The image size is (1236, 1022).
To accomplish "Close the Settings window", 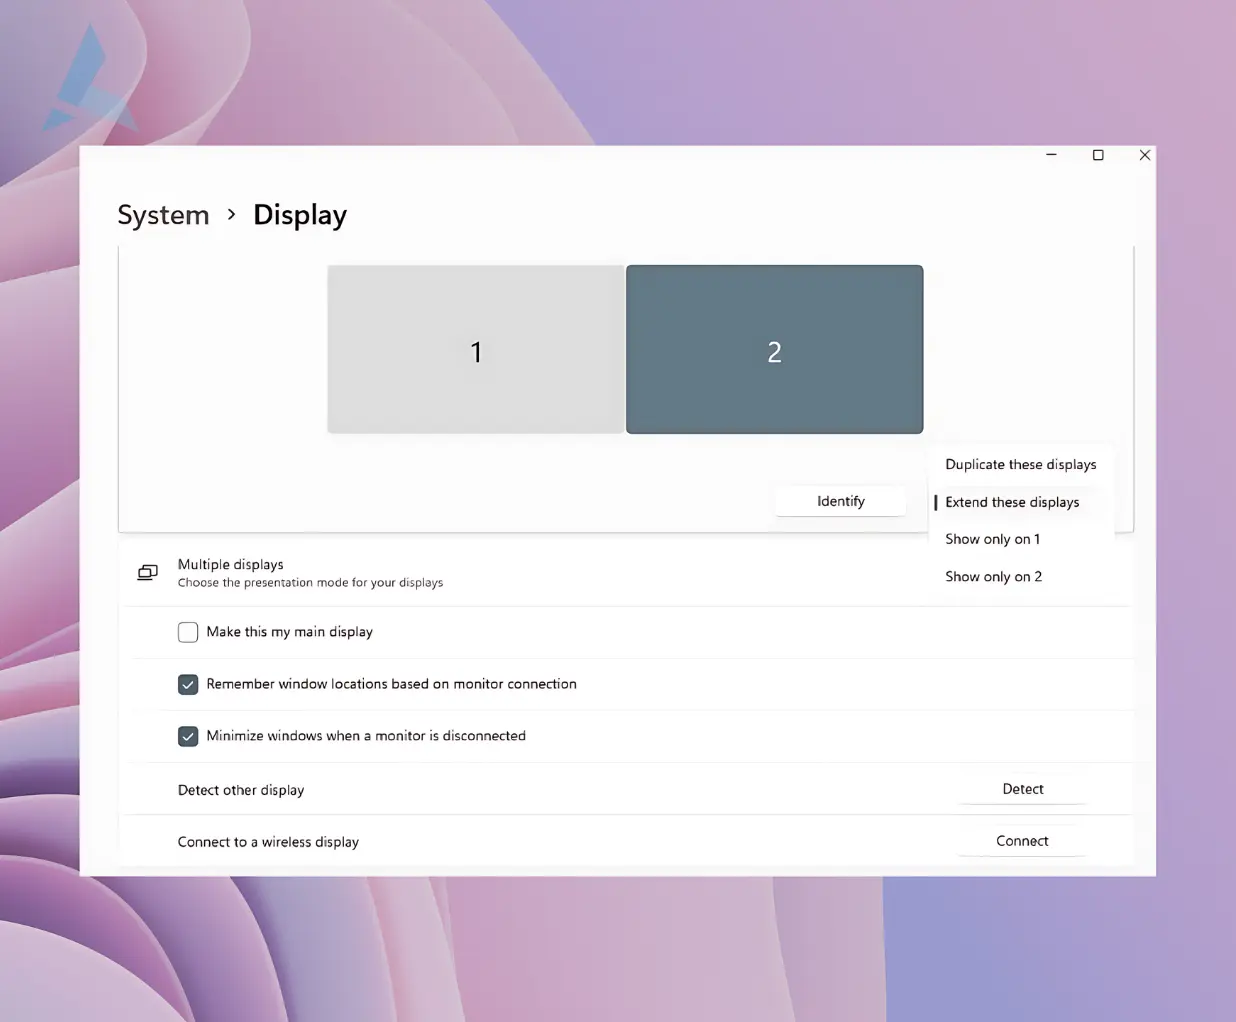I will pyautogui.click(x=1144, y=155).
